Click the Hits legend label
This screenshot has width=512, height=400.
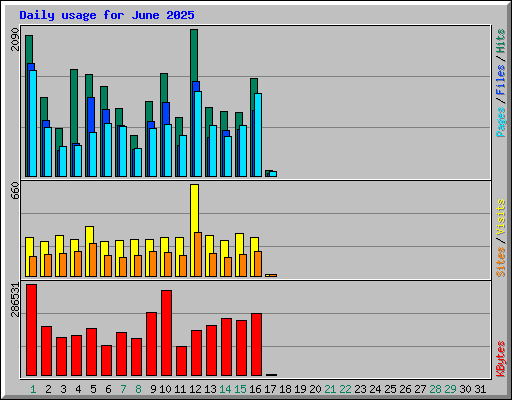[501, 41]
